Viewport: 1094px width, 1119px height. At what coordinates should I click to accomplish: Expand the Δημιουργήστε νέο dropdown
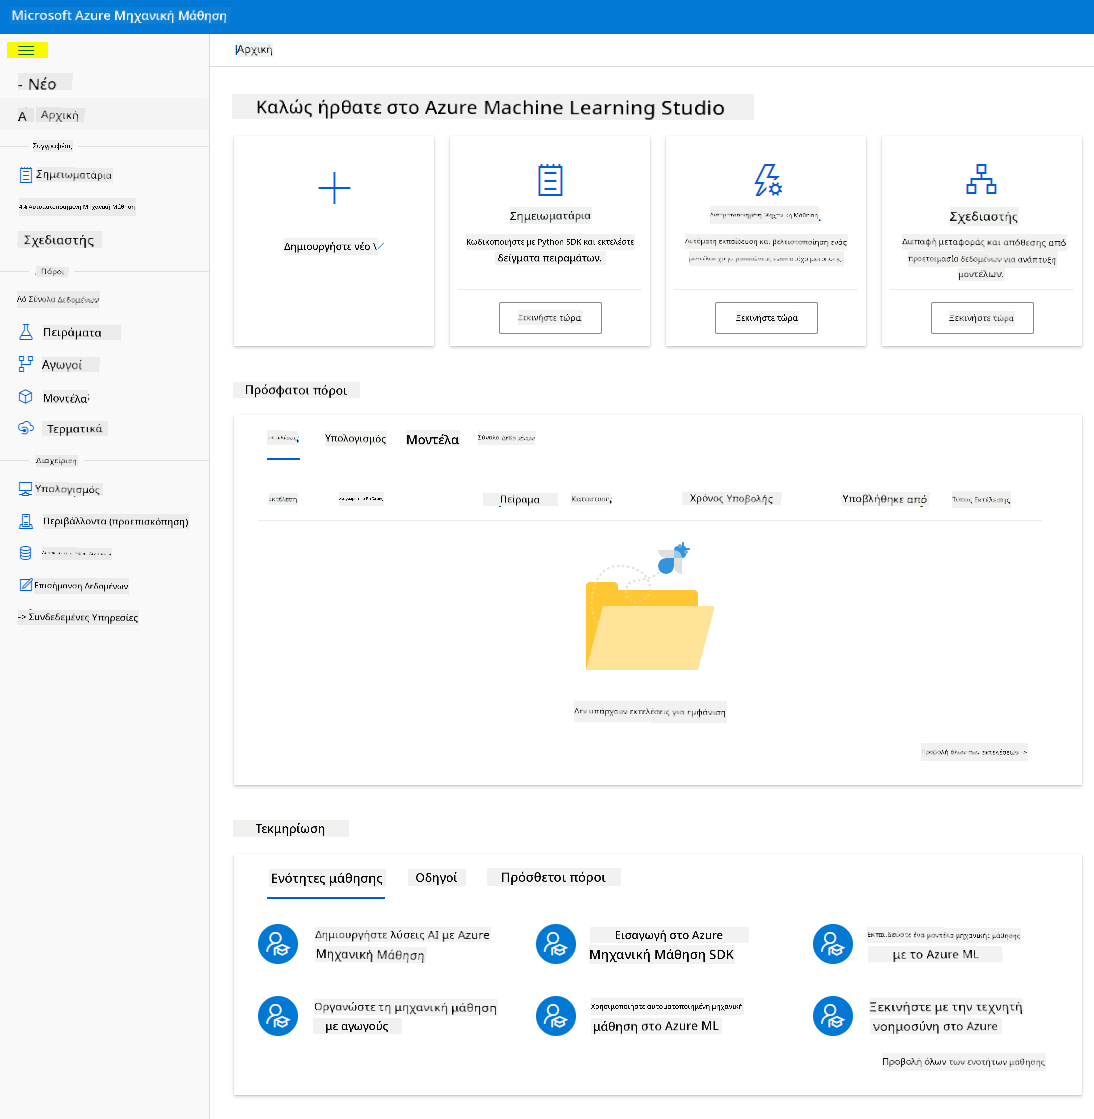tap(334, 246)
